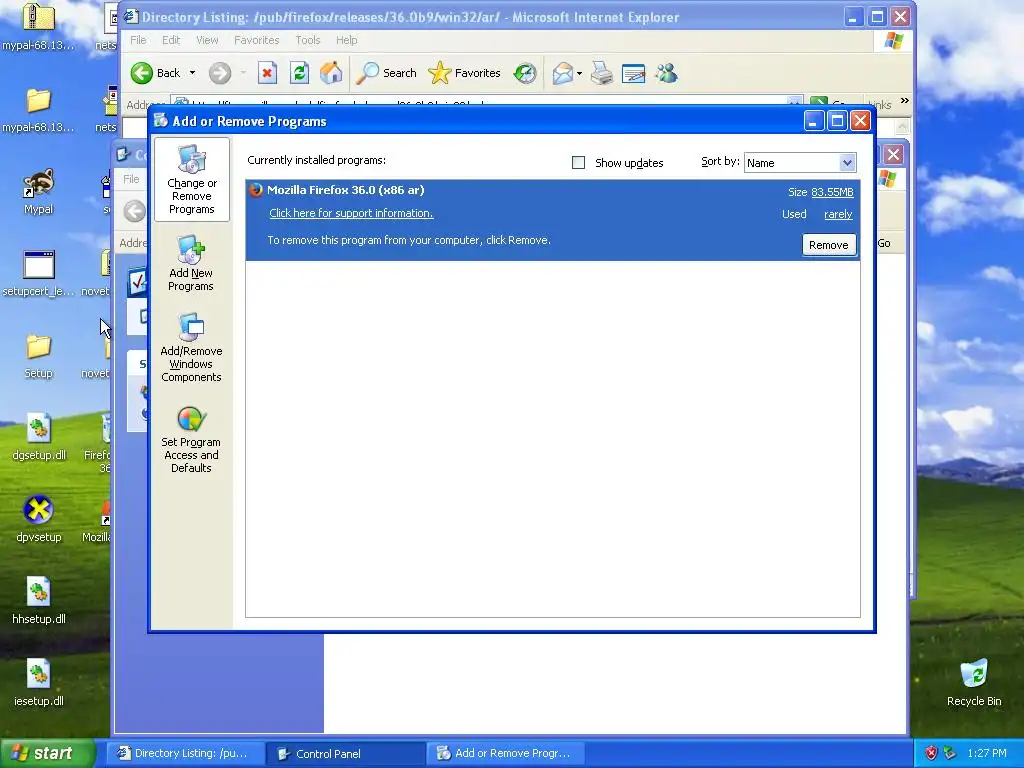Select iesetup.dll file on desktop
Screen dimensions: 1024x768
tap(39, 683)
